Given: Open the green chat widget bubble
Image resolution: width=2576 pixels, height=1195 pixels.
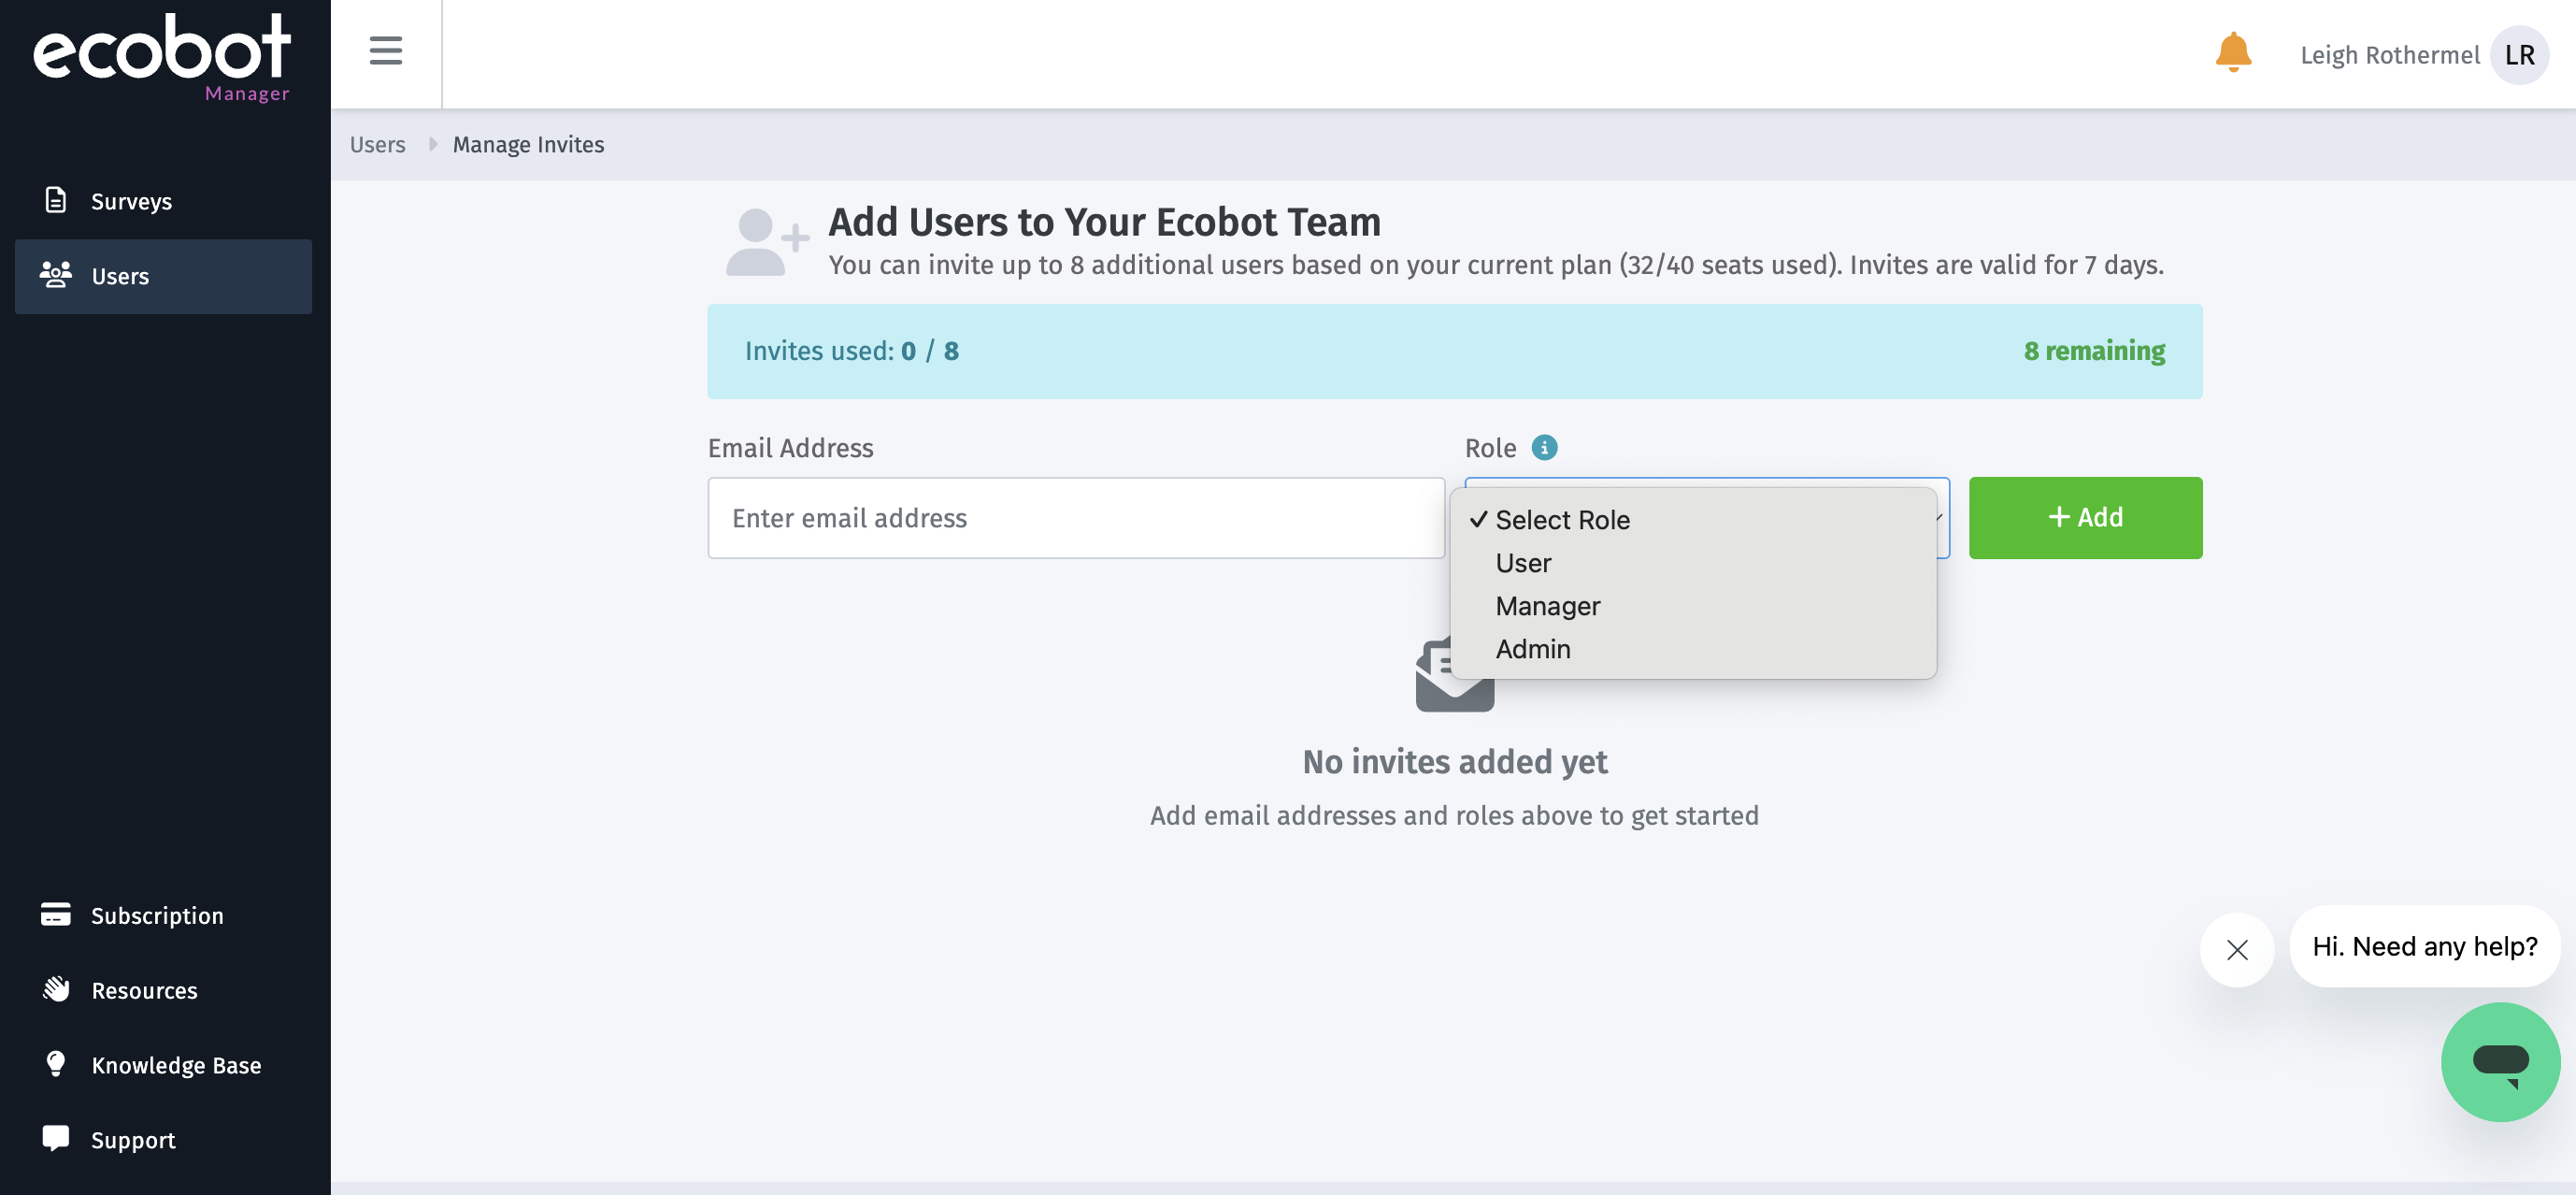Looking at the screenshot, I should pos(2499,1062).
